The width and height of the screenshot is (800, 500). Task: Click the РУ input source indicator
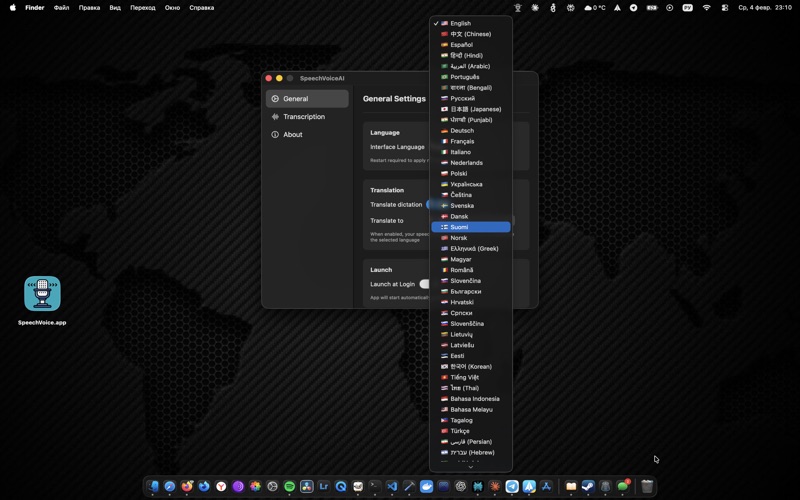pos(687,8)
